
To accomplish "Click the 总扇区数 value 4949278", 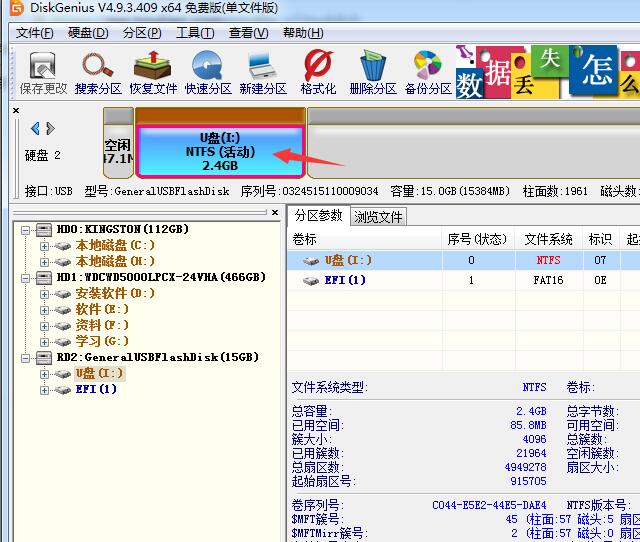I will (x=525, y=467).
